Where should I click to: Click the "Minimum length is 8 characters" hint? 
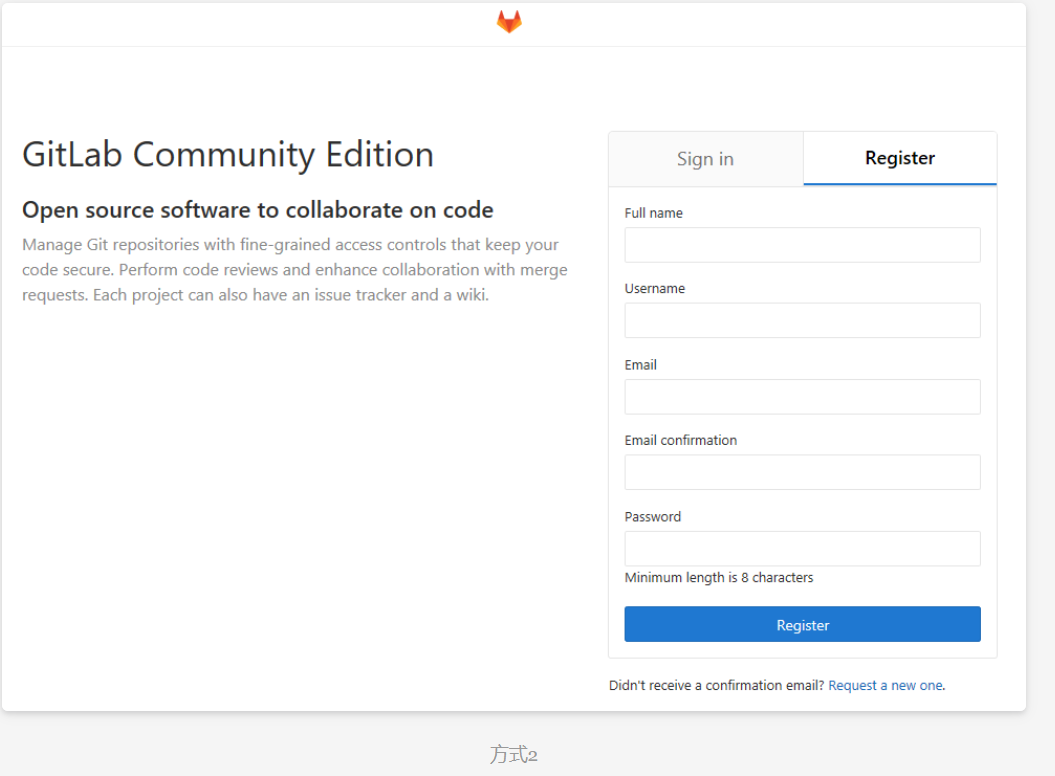pyautogui.click(x=718, y=577)
